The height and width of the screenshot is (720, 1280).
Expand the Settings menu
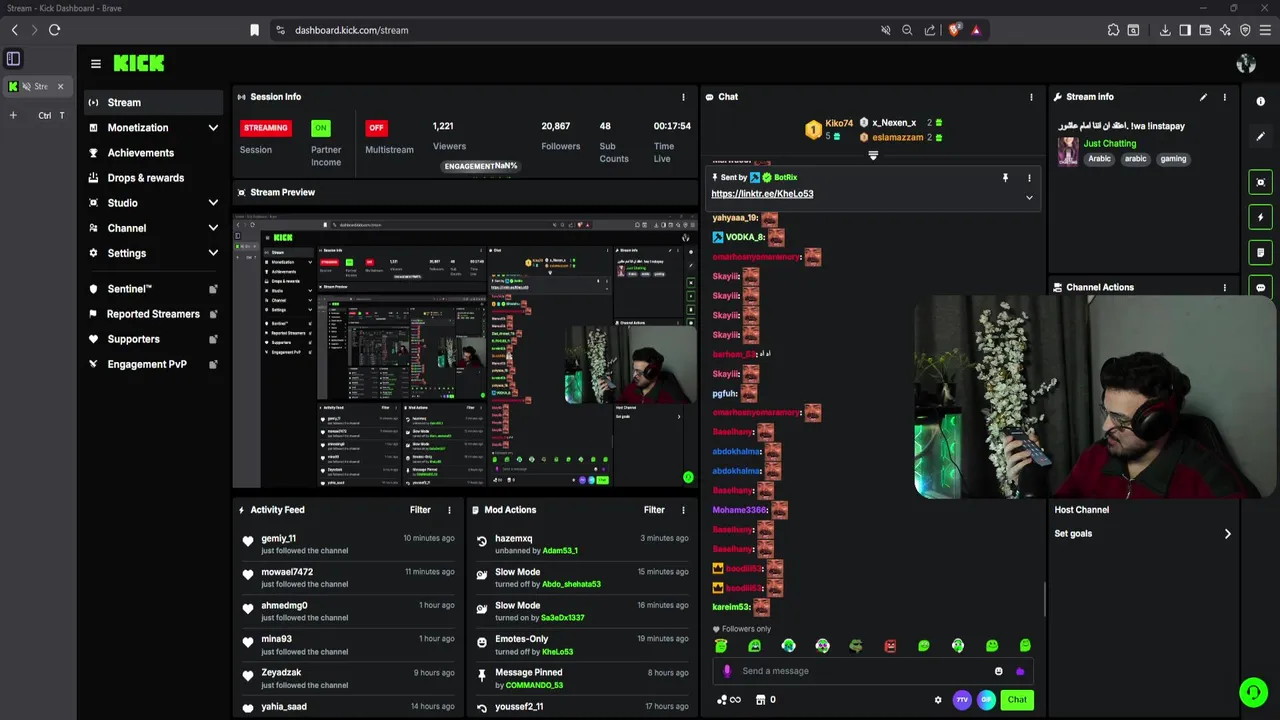pos(213,253)
